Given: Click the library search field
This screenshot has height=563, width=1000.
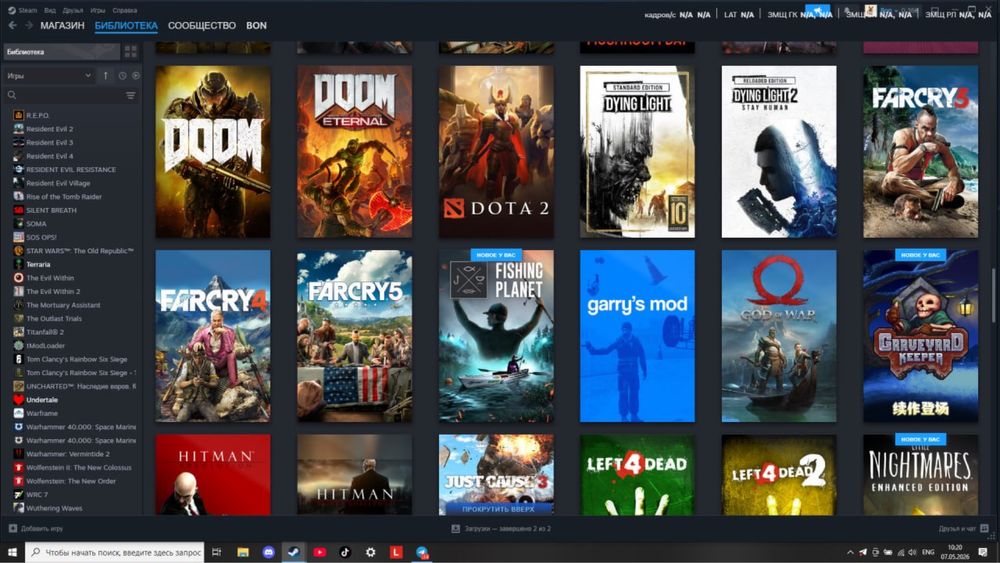Looking at the screenshot, I should [64, 95].
